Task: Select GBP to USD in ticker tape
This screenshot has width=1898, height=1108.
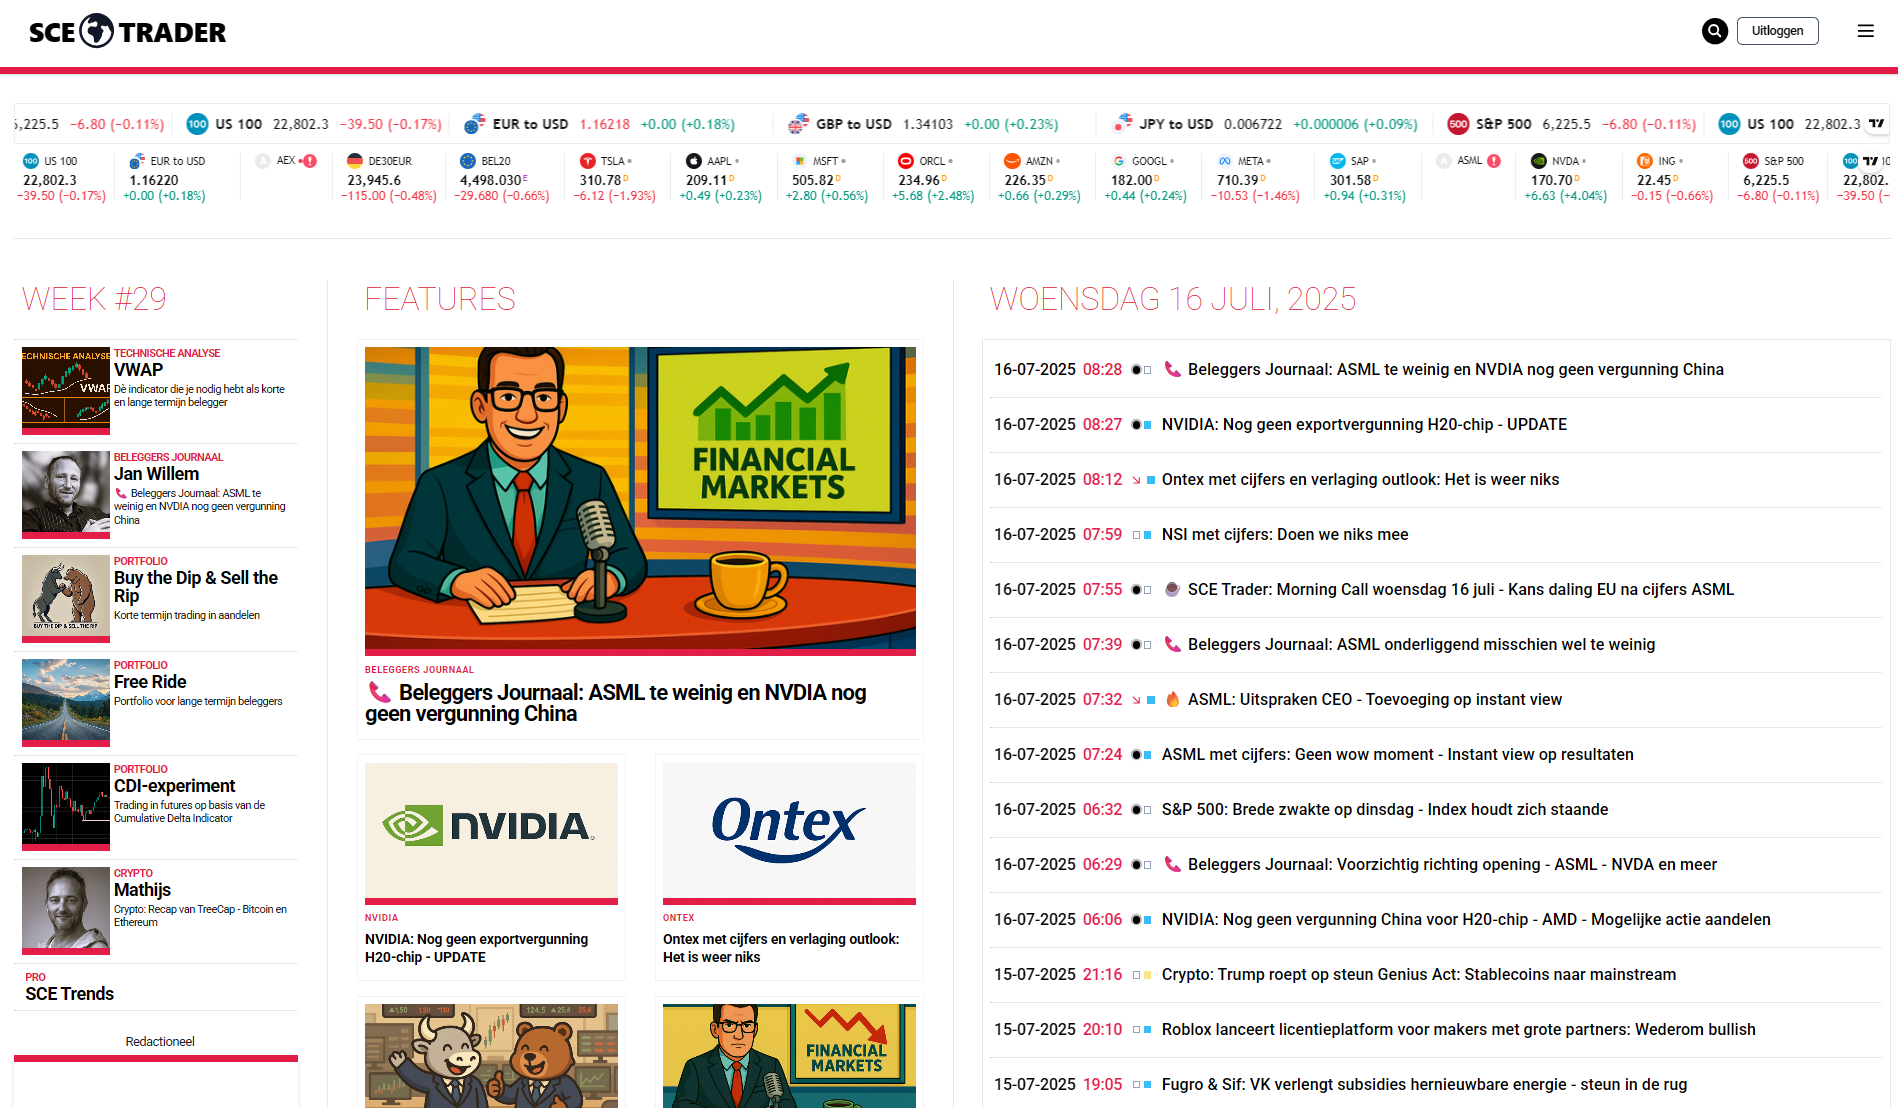Action: [922, 124]
